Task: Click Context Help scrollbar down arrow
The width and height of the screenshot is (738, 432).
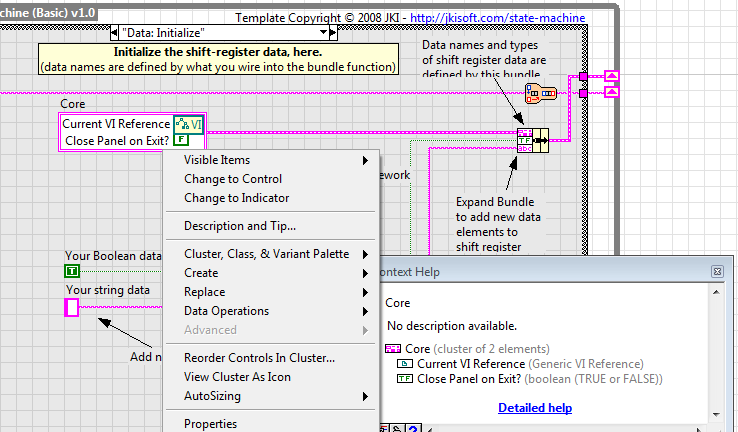Action: pyautogui.click(x=716, y=415)
